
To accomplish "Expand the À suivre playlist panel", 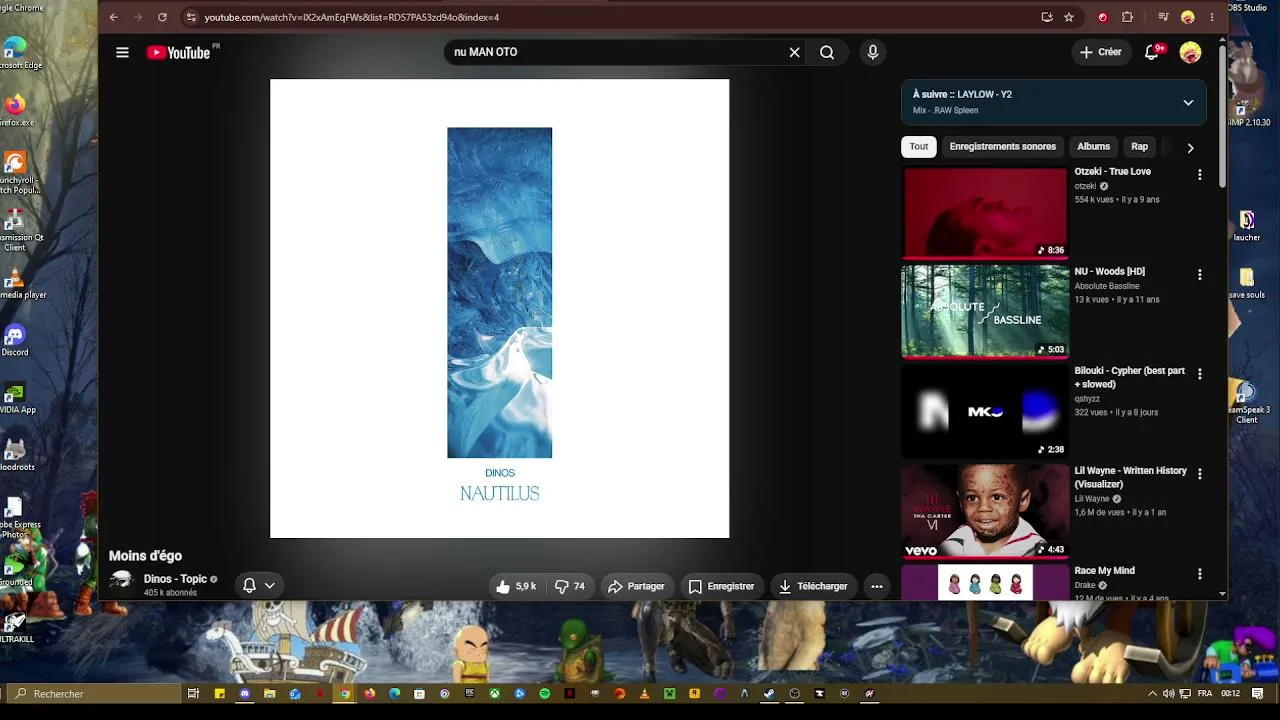I will point(1188,102).
